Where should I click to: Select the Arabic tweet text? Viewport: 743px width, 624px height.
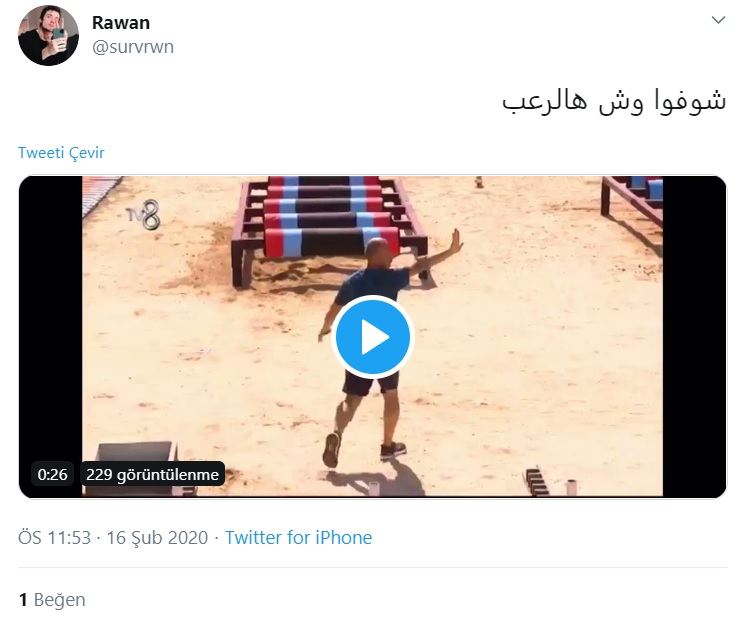pyautogui.click(x=614, y=101)
